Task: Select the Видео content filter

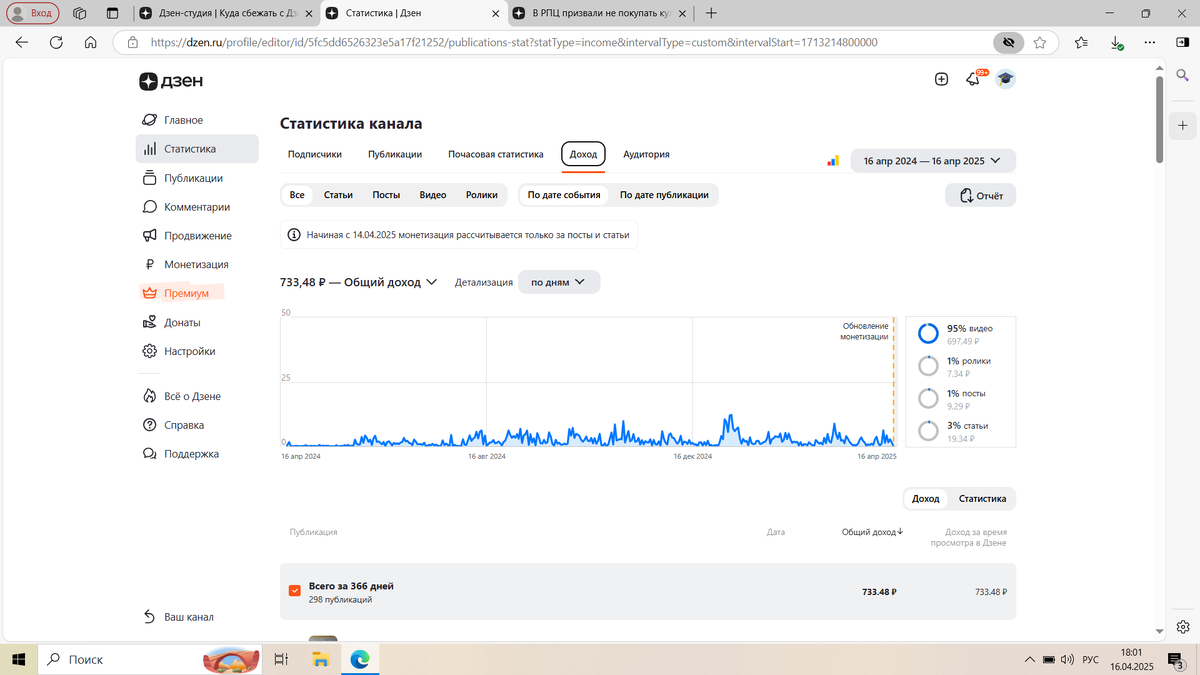Action: point(433,195)
